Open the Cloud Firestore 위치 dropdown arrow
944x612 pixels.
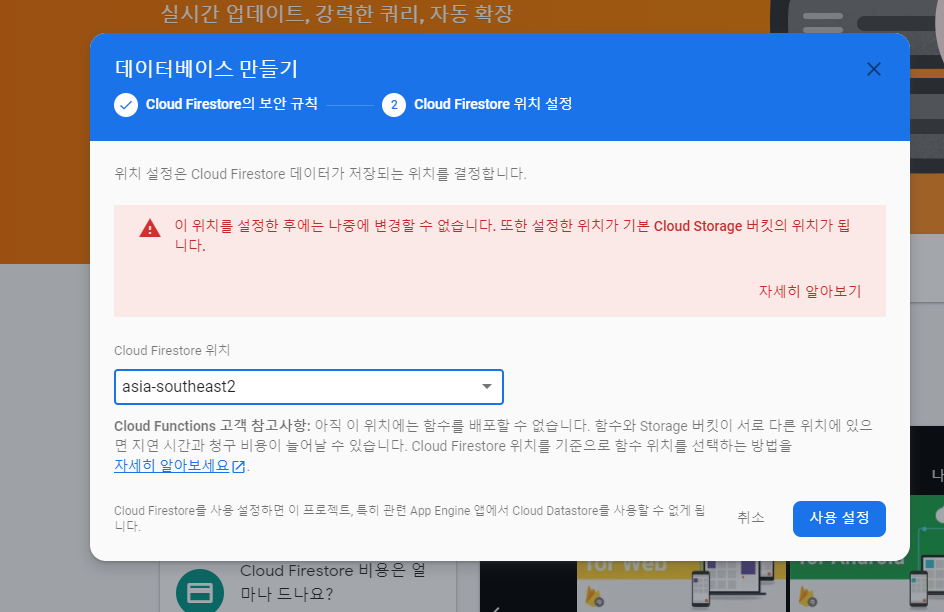tap(486, 386)
